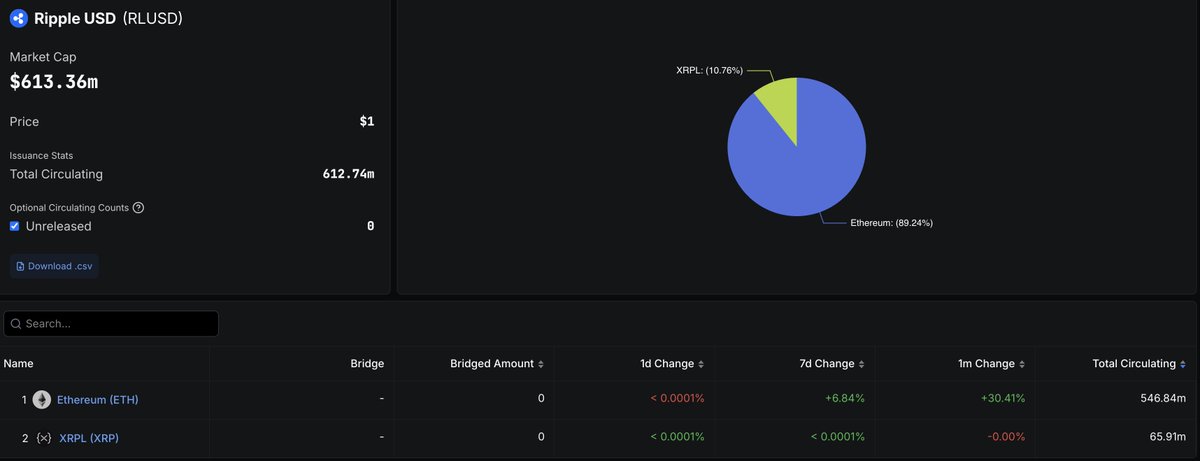Image resolution: width=1200 pixels, height=461 pixels.
Task: Sort by 1m Change column
Action: pyautogui.click(x=992, y=364)
